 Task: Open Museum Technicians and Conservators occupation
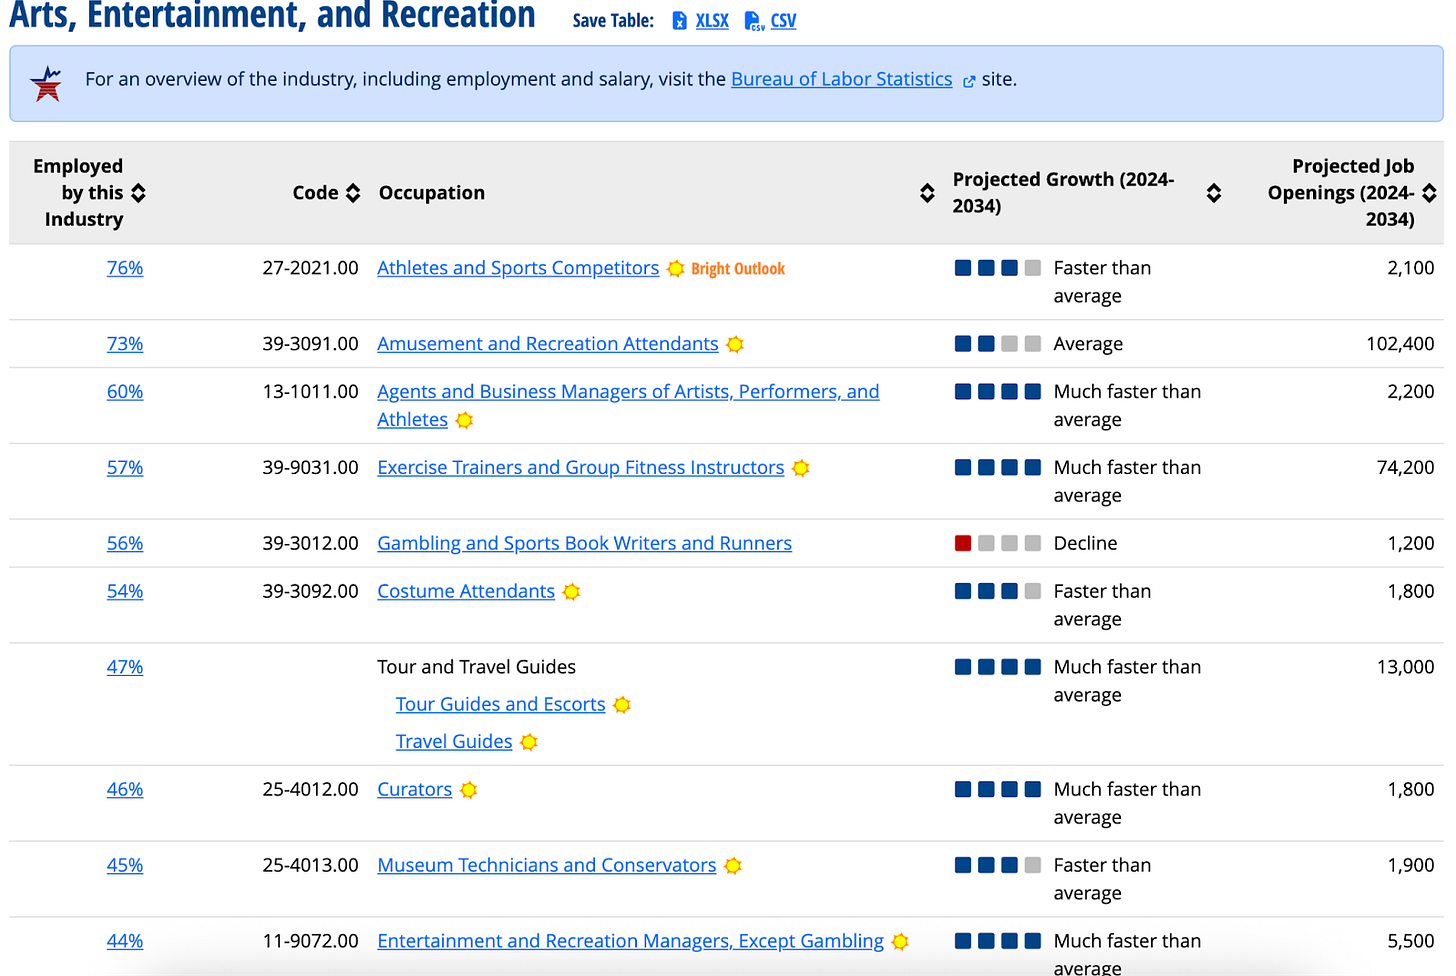pos(547,866)
